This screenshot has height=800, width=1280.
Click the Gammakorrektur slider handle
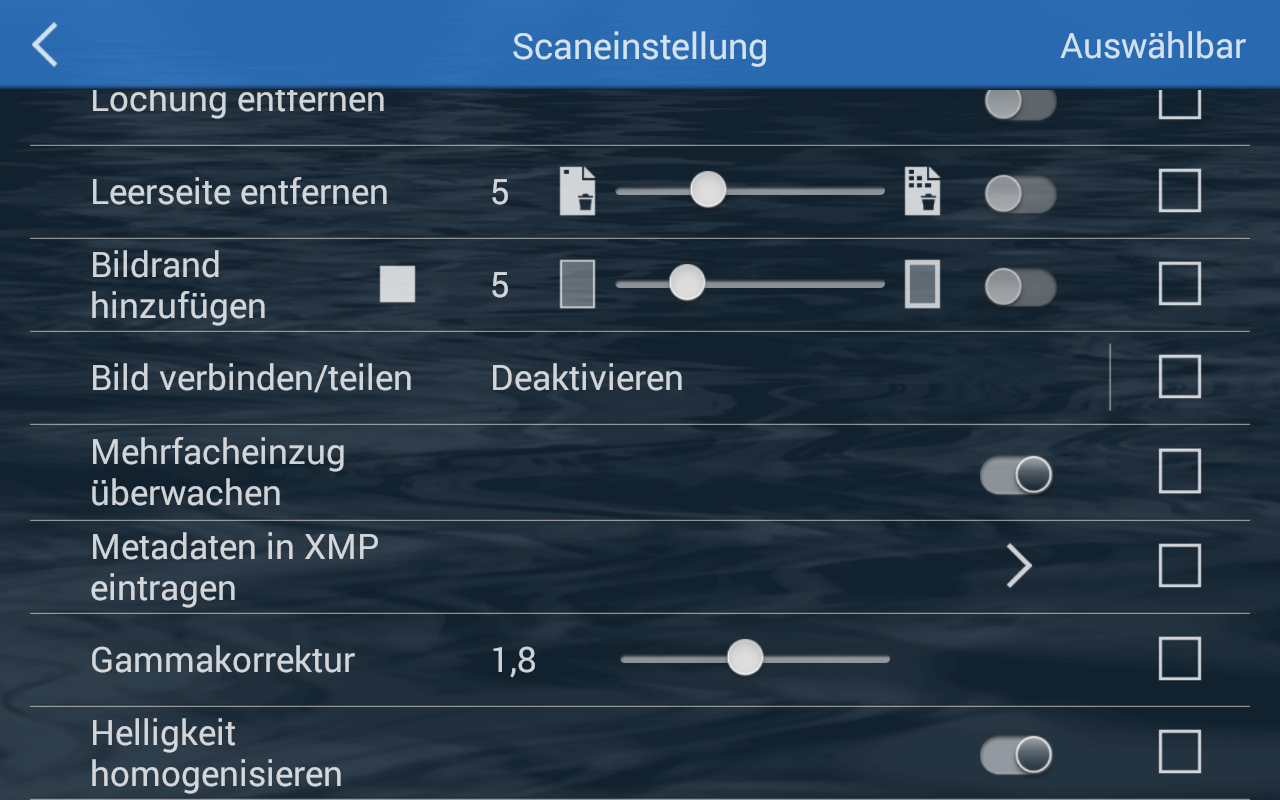tap(745, 658)
